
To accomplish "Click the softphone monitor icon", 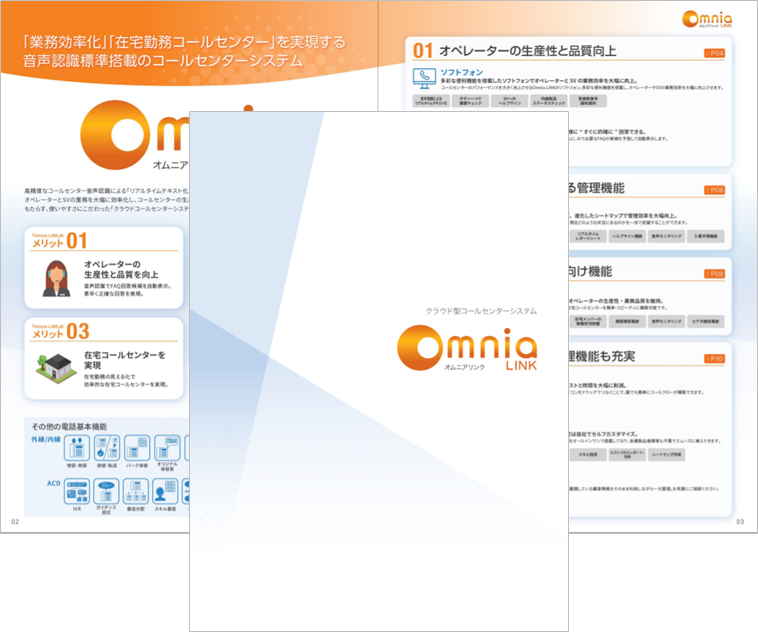I will [x=424, y=78].
